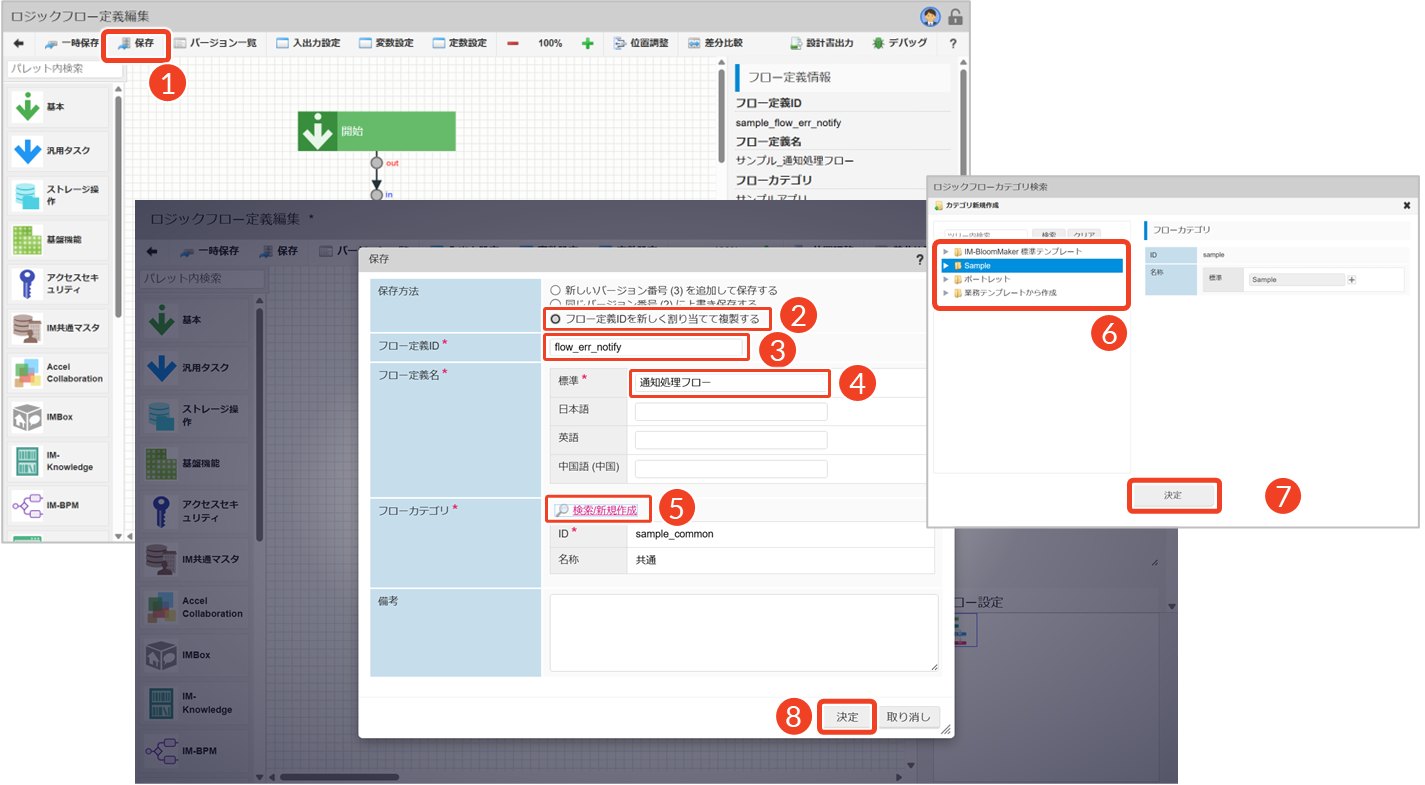
Task: Click the green plus zoom-in icon
Action: [x=588, y=44]
